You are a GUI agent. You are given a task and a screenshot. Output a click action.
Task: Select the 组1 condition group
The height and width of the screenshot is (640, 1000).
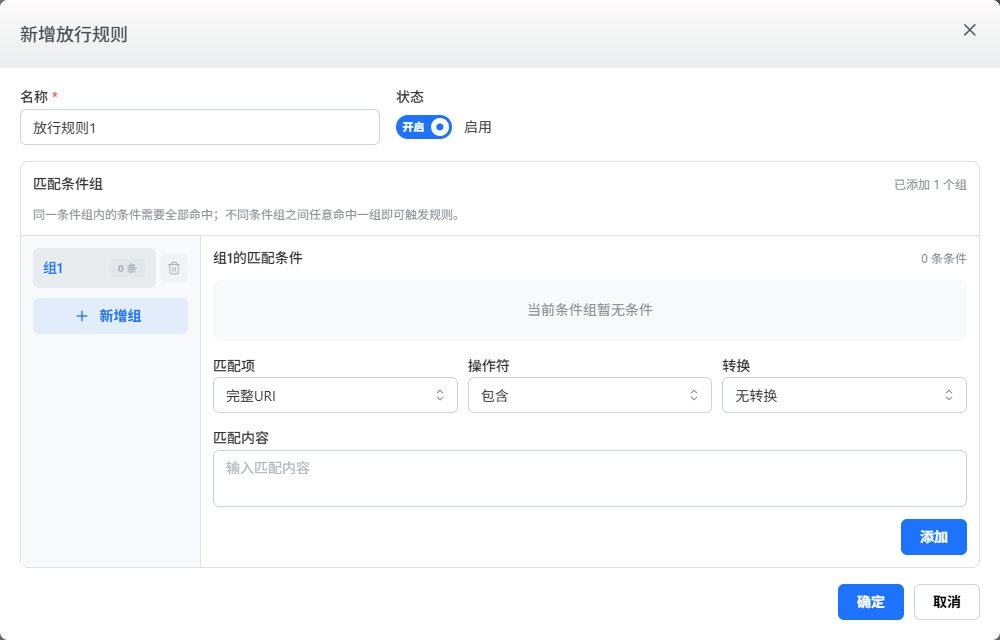point(94,268)
